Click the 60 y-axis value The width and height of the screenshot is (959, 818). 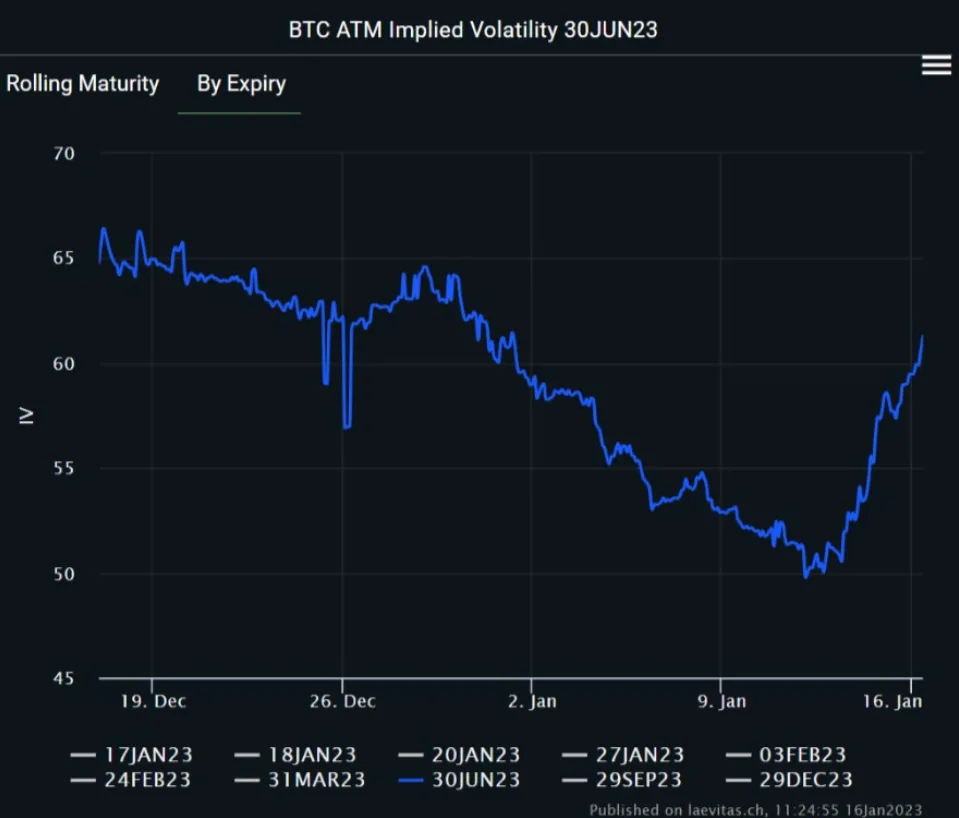[x=64, y=364]
